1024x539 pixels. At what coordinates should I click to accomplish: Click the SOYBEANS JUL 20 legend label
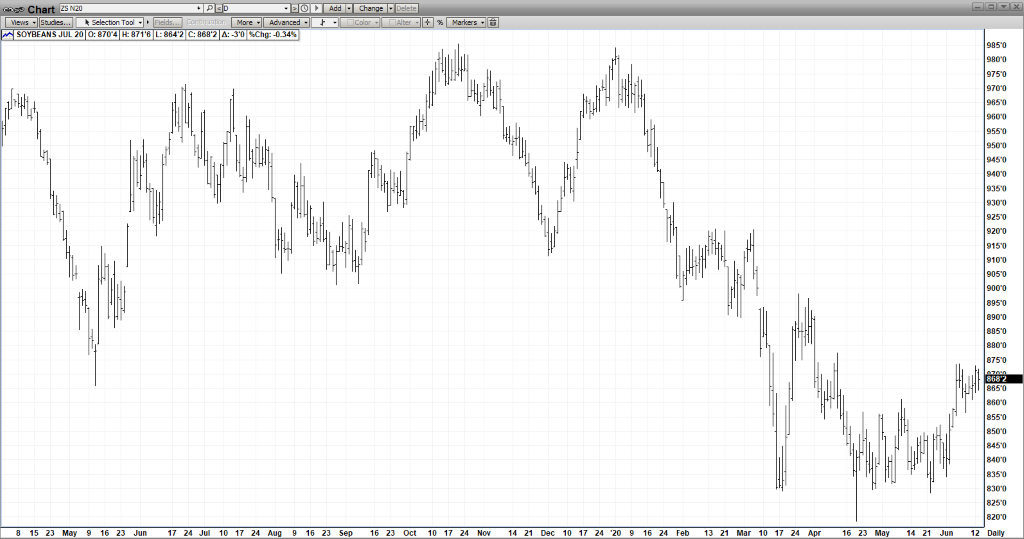click(50, 35)
